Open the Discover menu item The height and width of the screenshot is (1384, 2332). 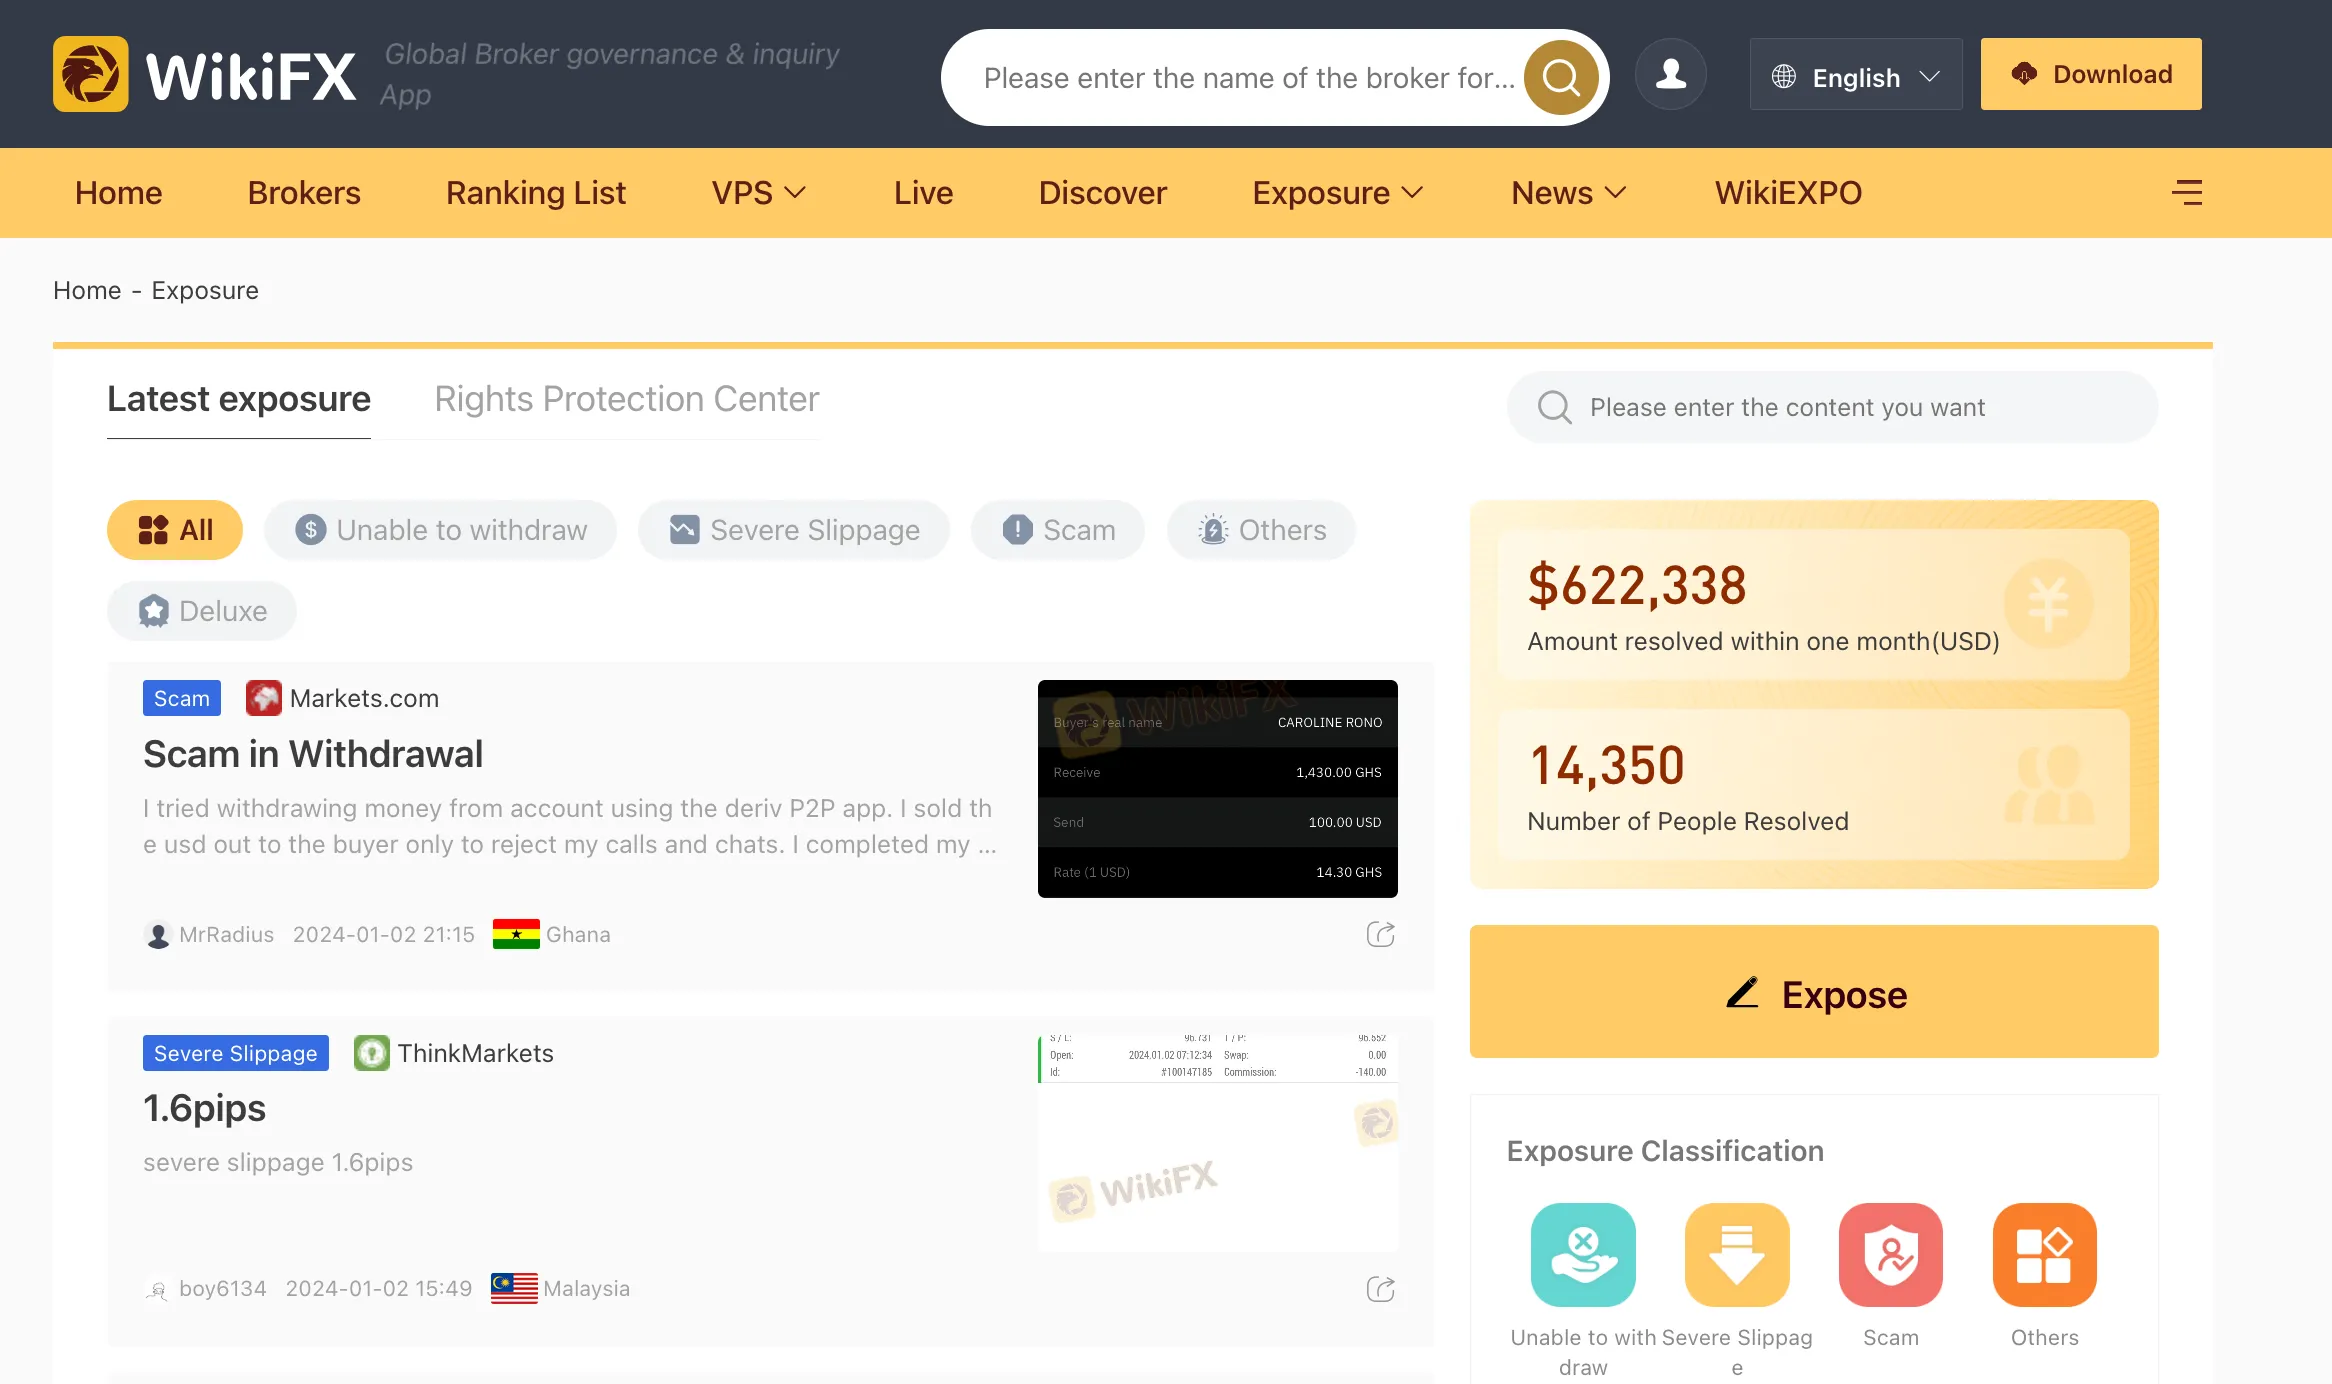coord(1103,193)
